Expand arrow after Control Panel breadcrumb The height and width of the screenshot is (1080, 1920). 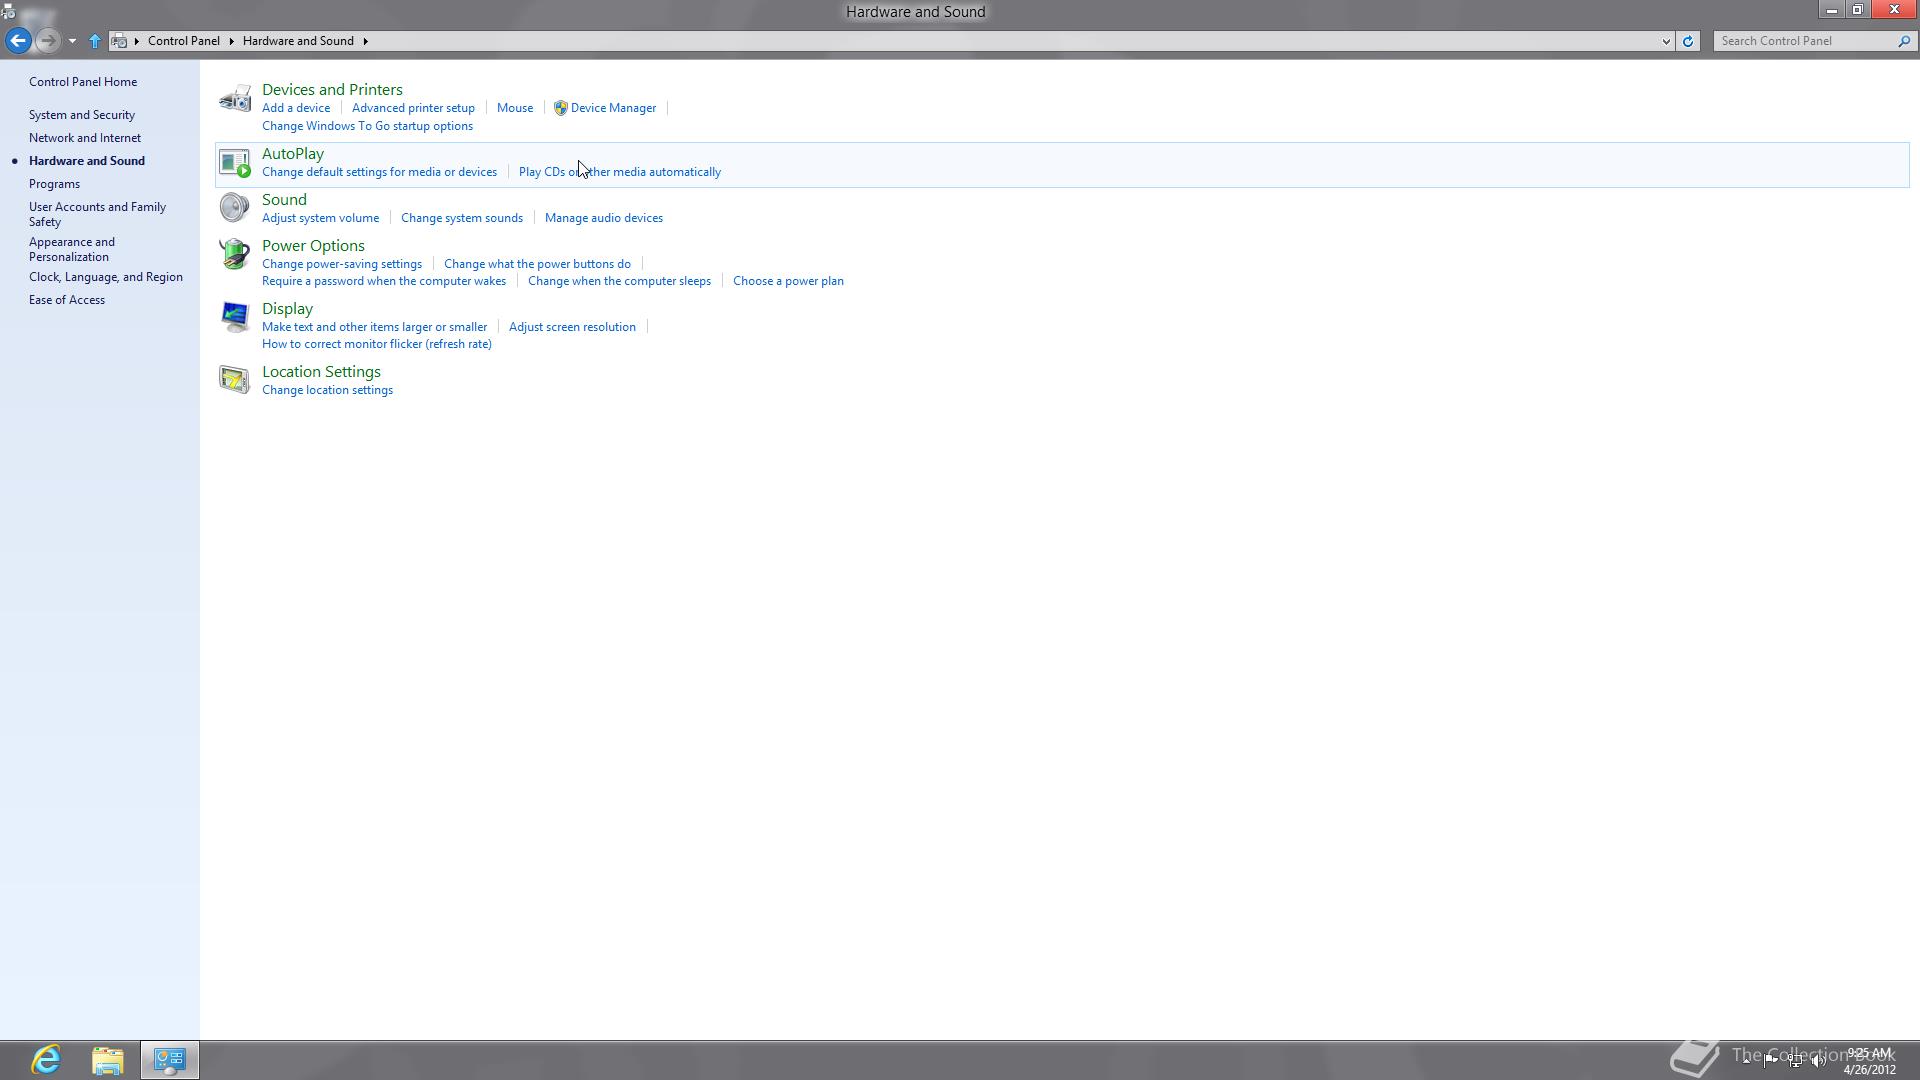231,41
